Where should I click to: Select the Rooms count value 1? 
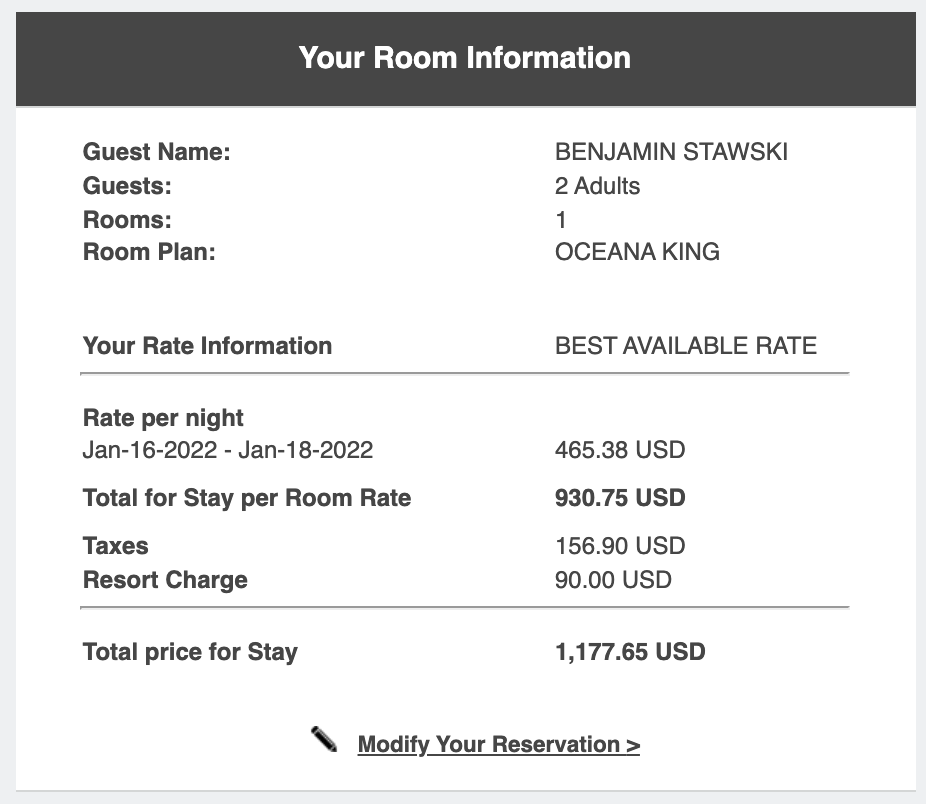coord(562,219)
